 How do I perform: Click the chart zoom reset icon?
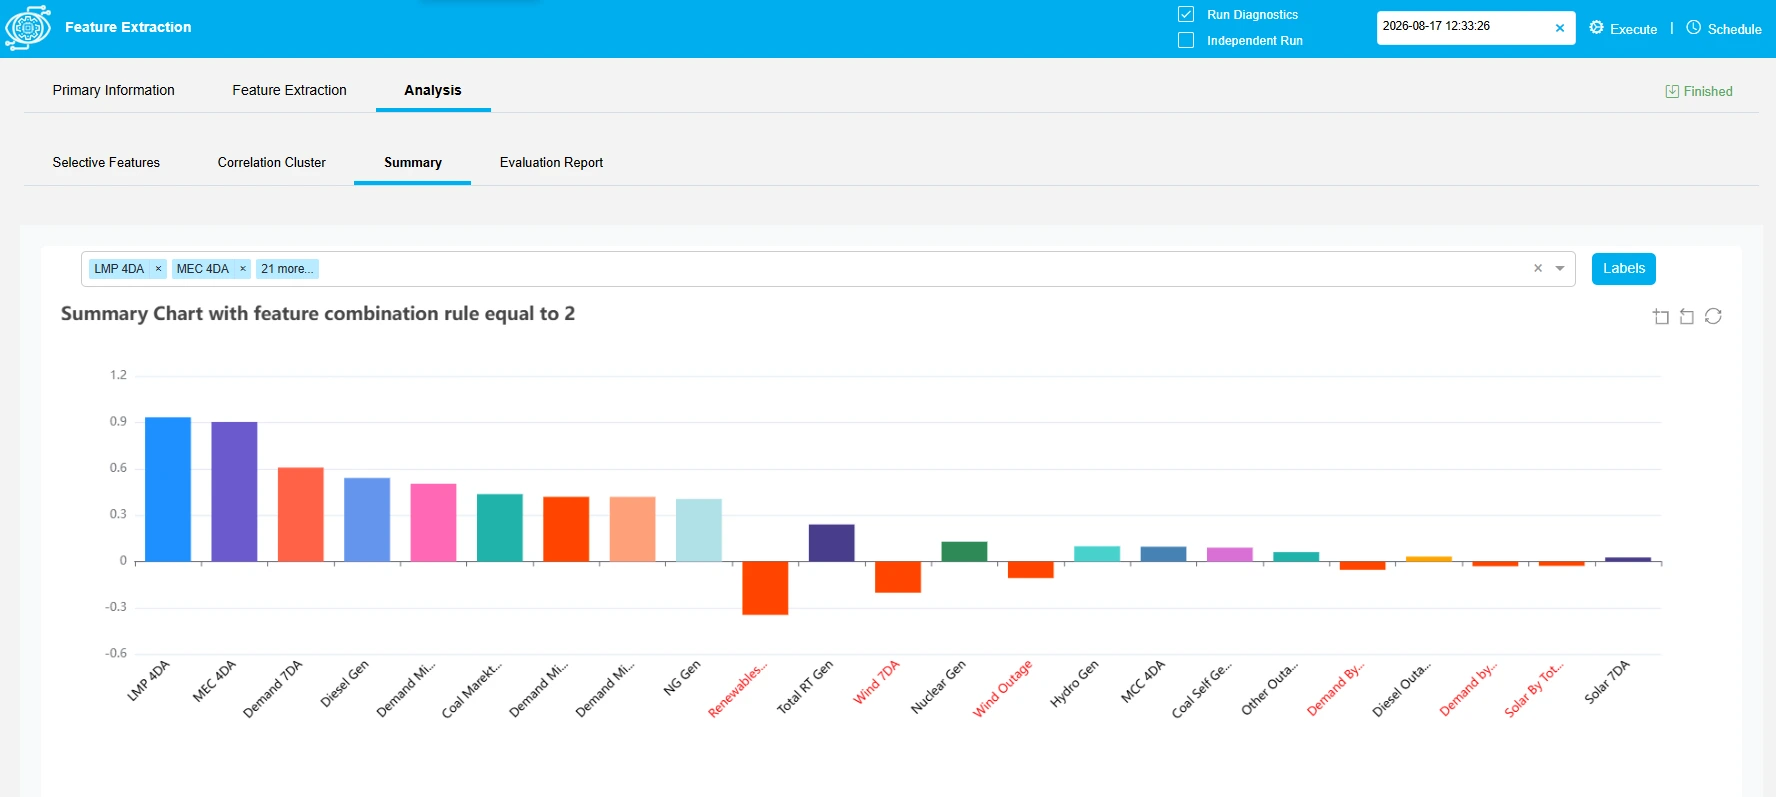1687,316
